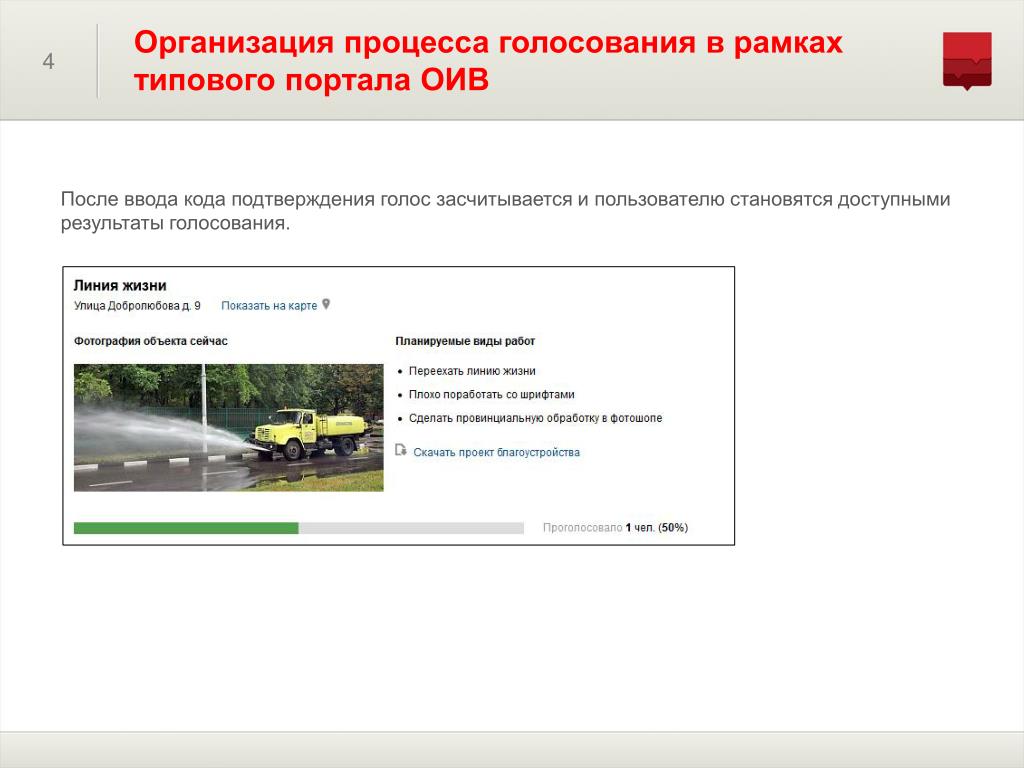Click bullet 'Плохо поработать со шрифтами'
Image resolution: width=1024 pixels, height=768 pixels.
(x=492, y=394)
